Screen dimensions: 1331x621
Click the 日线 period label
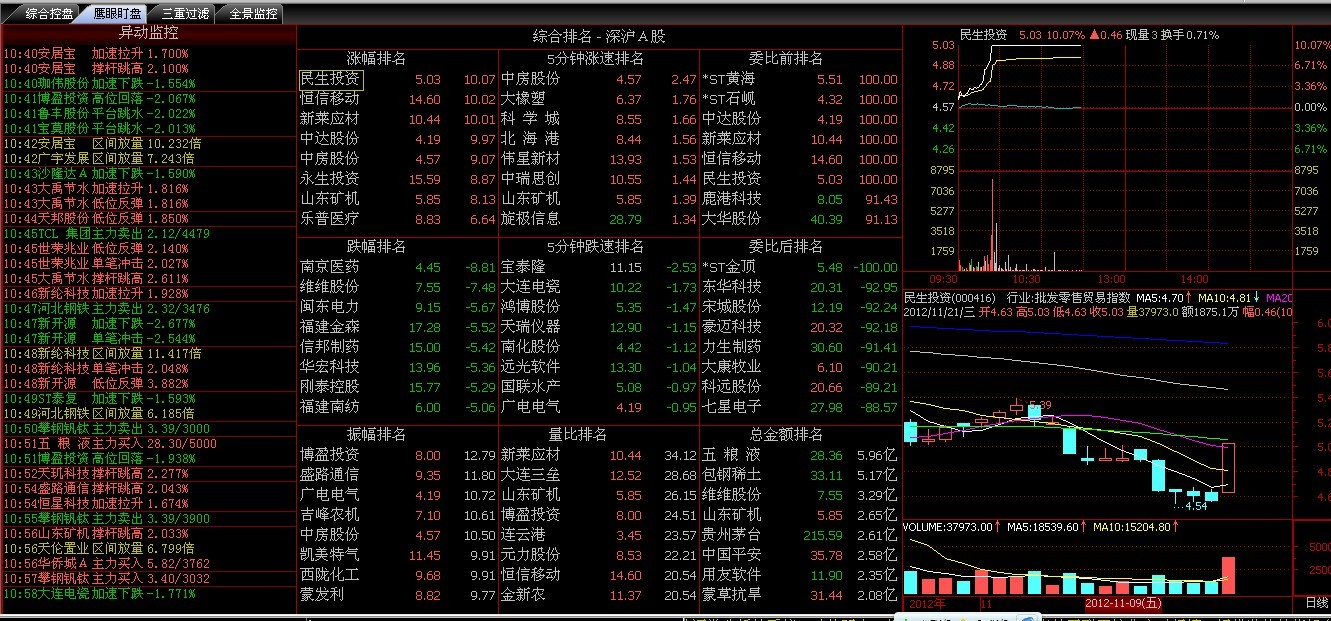(1317, 603)
